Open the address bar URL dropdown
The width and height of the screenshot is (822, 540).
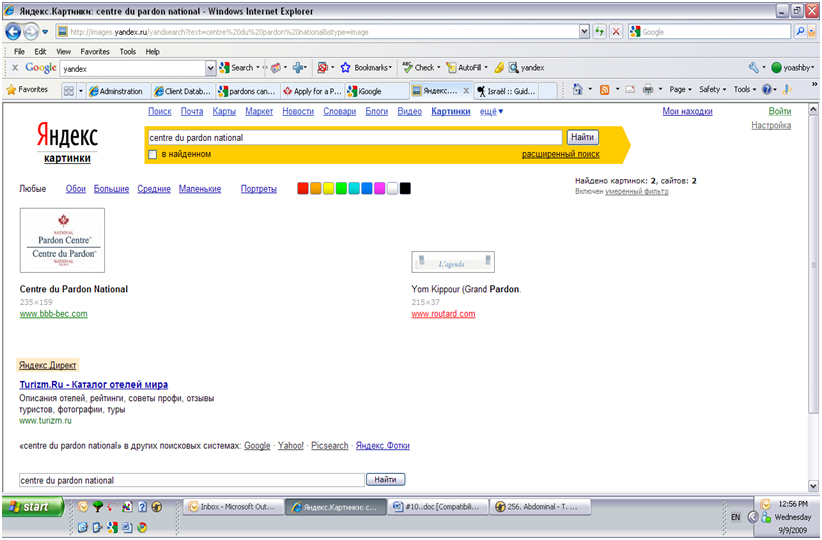[x=584, y=32]
